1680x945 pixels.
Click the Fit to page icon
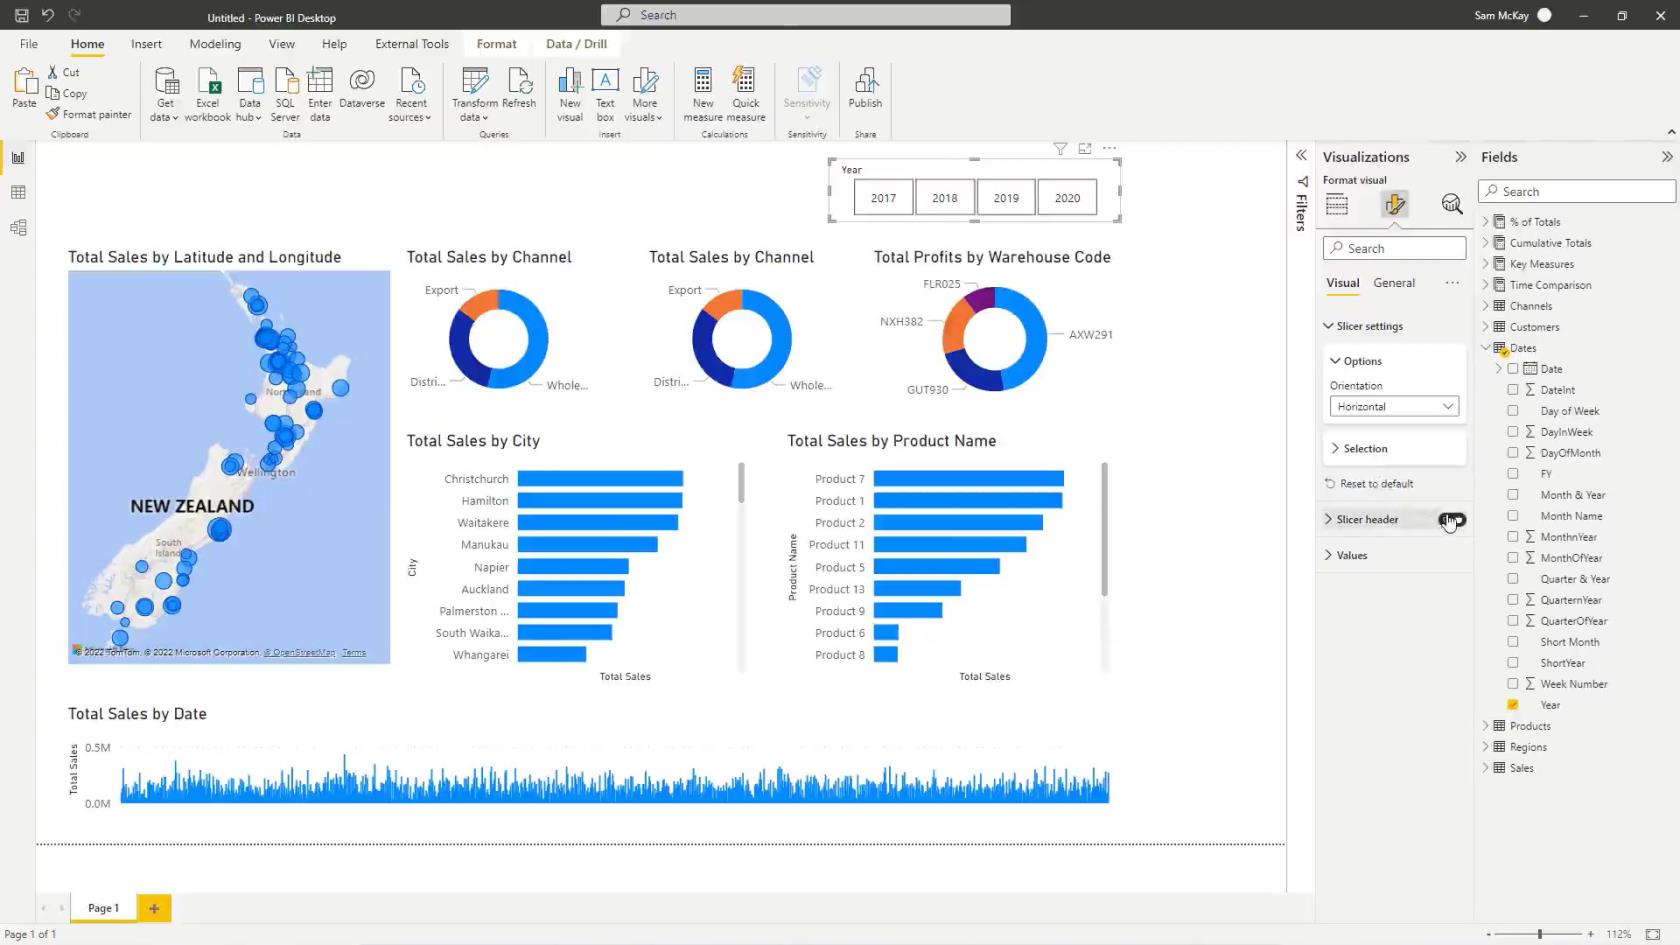coord(1653,934)
